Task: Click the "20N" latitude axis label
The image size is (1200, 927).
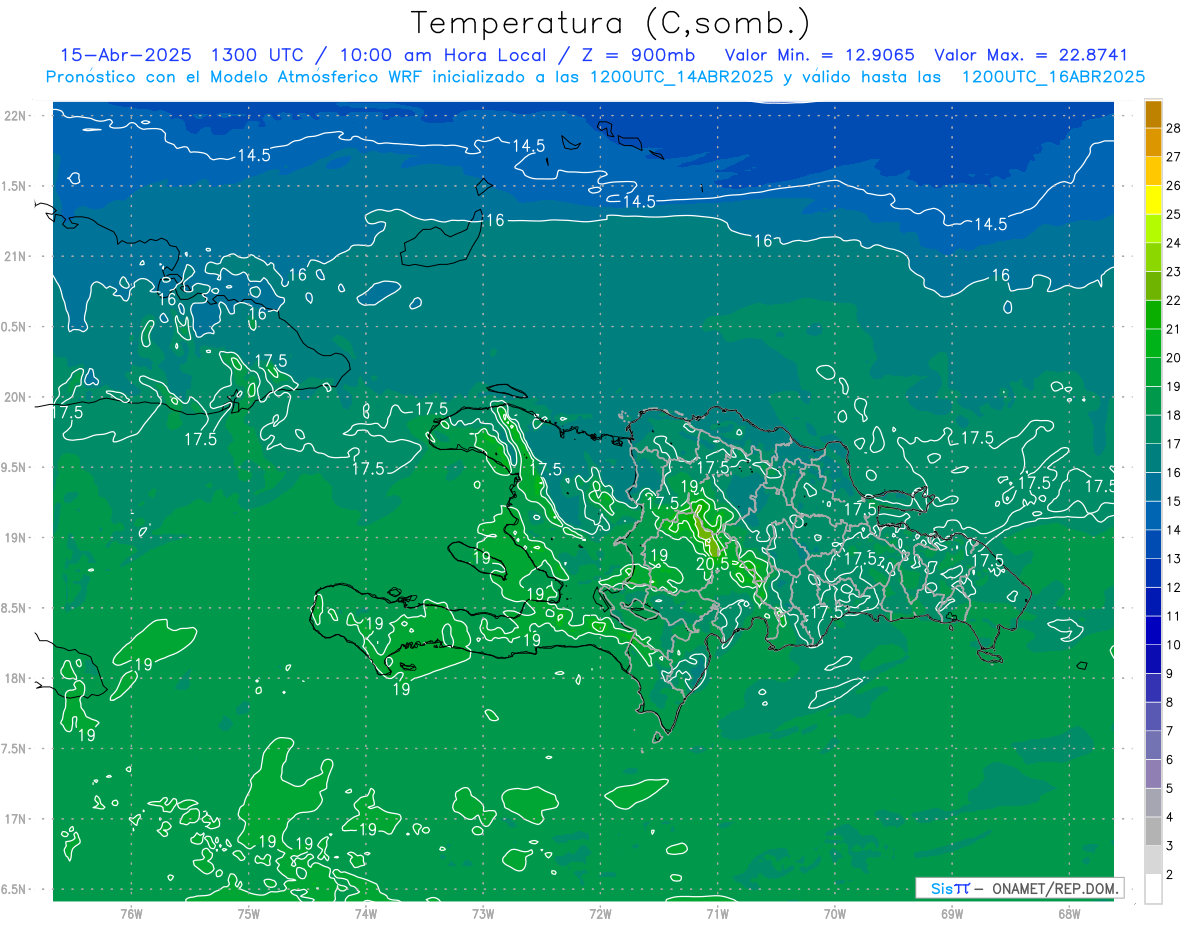Action: (15, 397)
